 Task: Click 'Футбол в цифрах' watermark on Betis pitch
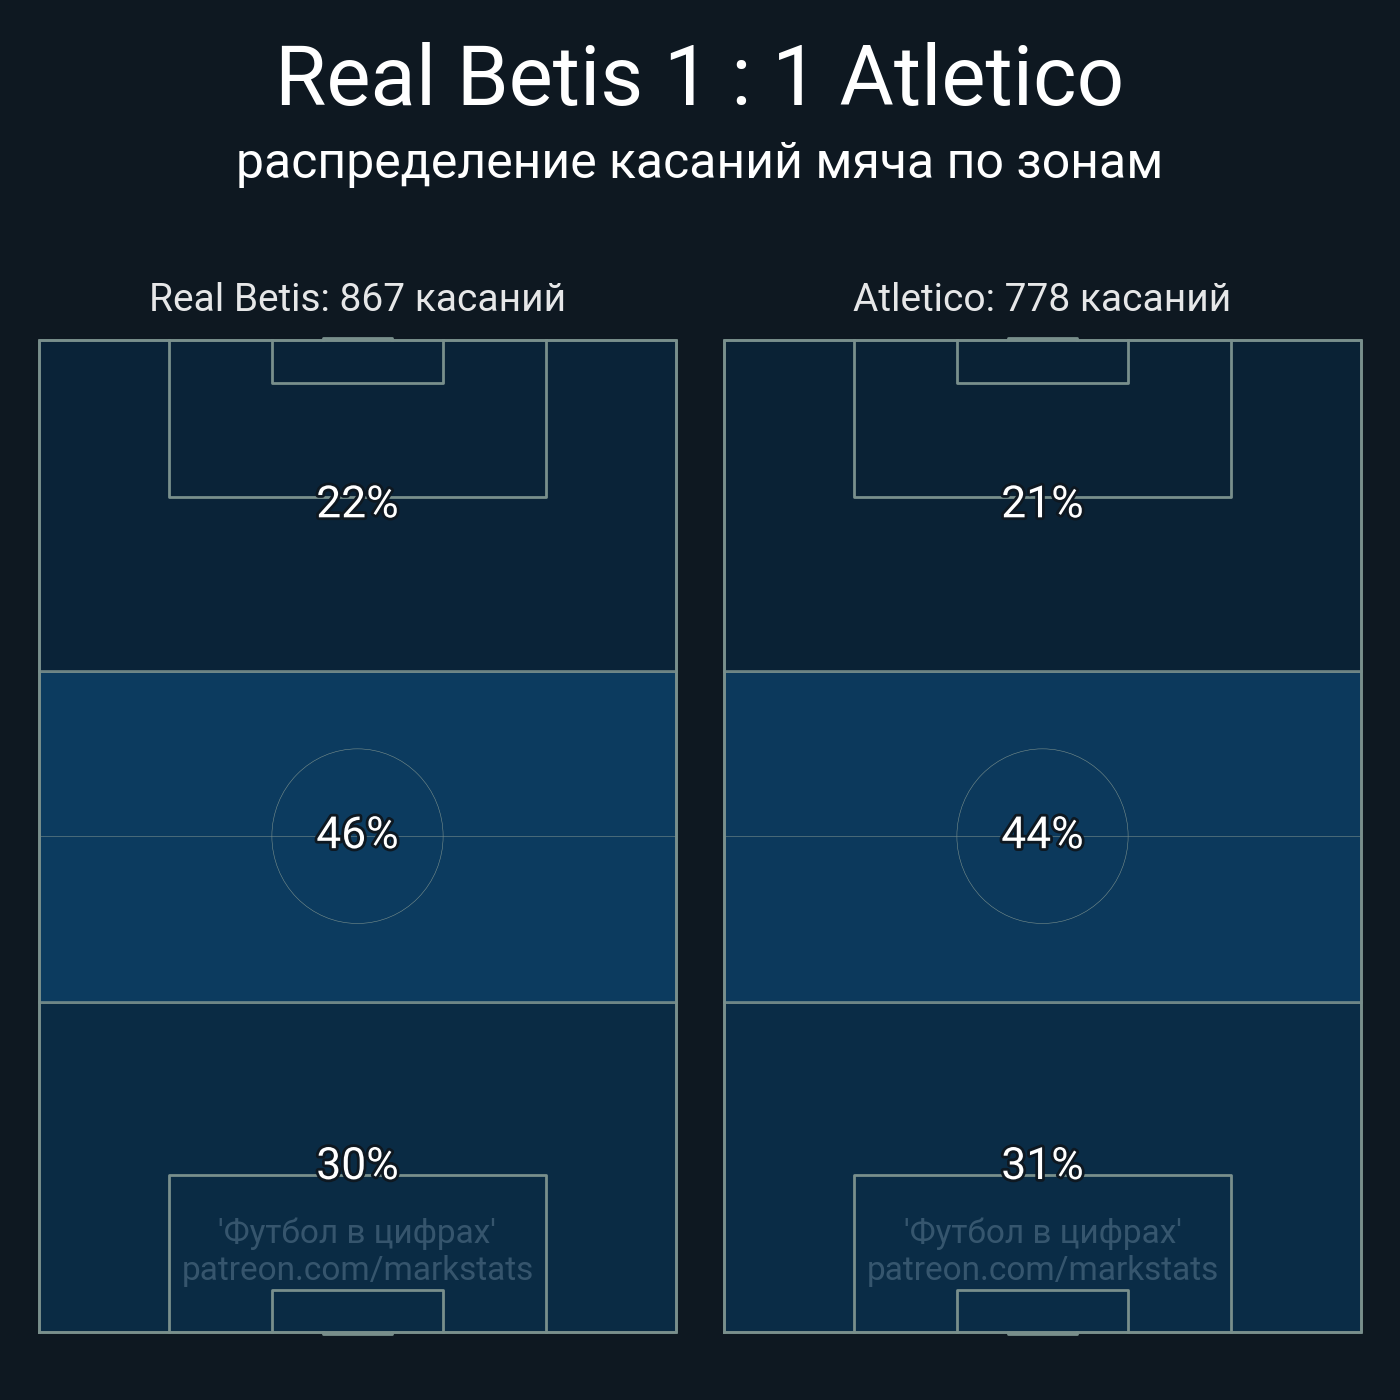[357, 1231]
